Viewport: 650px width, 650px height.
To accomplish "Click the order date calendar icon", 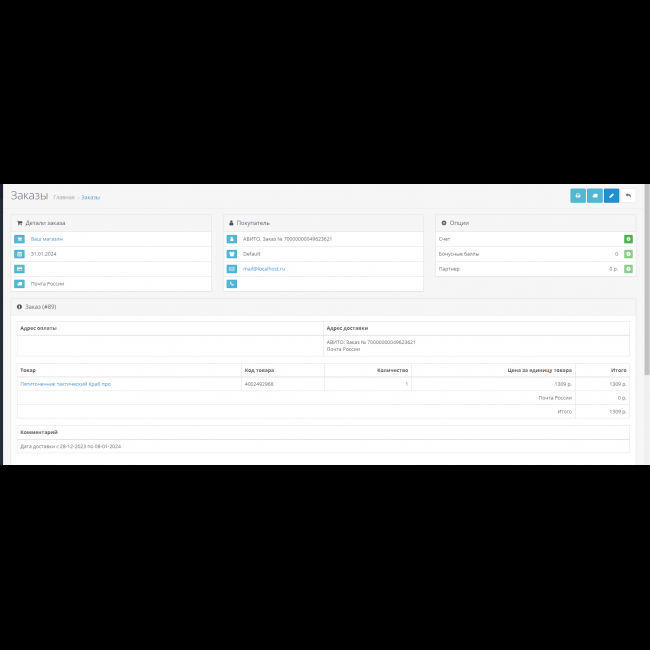I will (x=20, y=254).
